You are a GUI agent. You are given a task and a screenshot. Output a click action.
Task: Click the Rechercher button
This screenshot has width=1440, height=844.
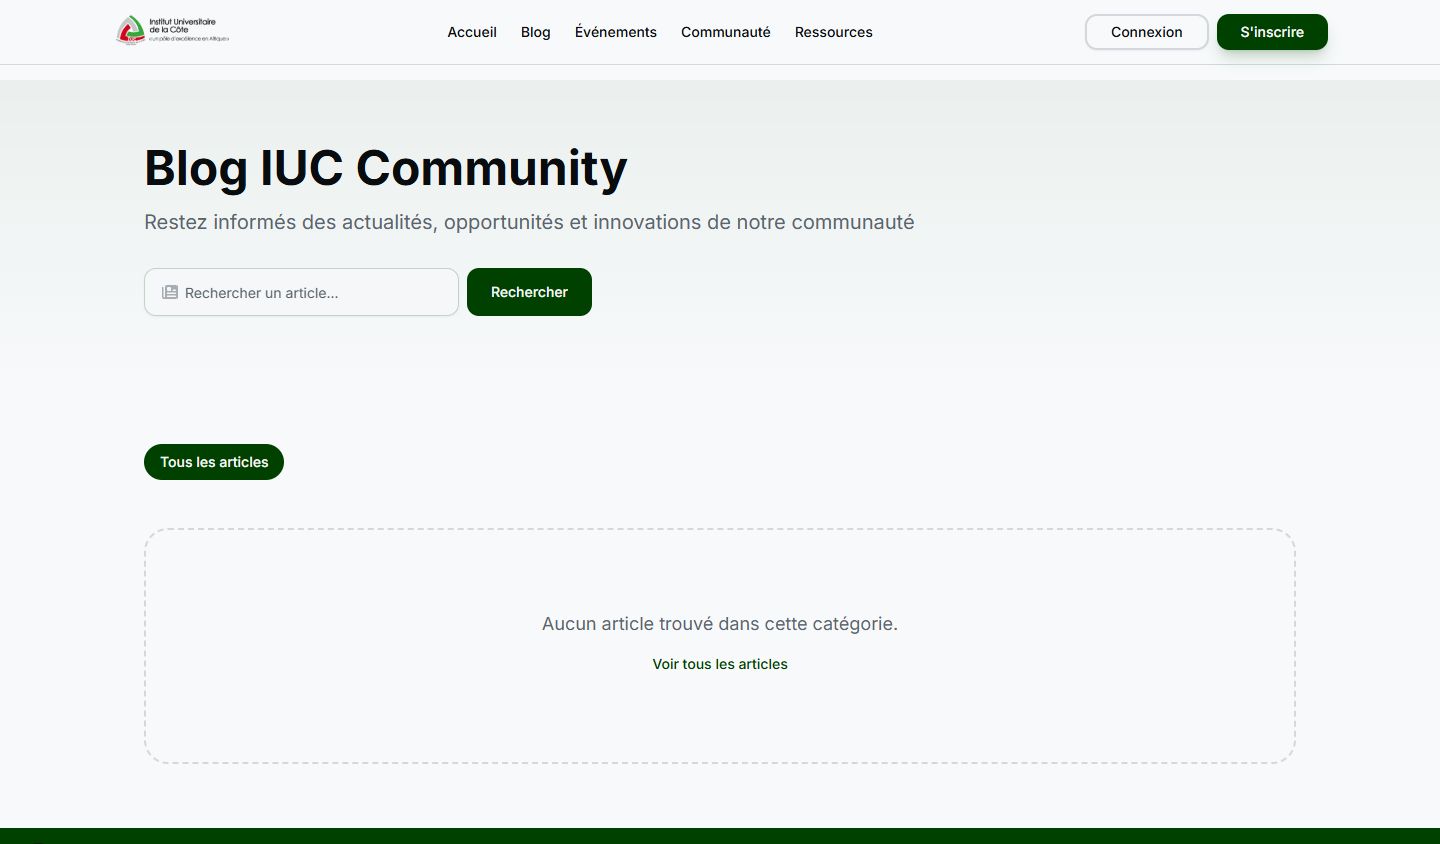[529, 292]
